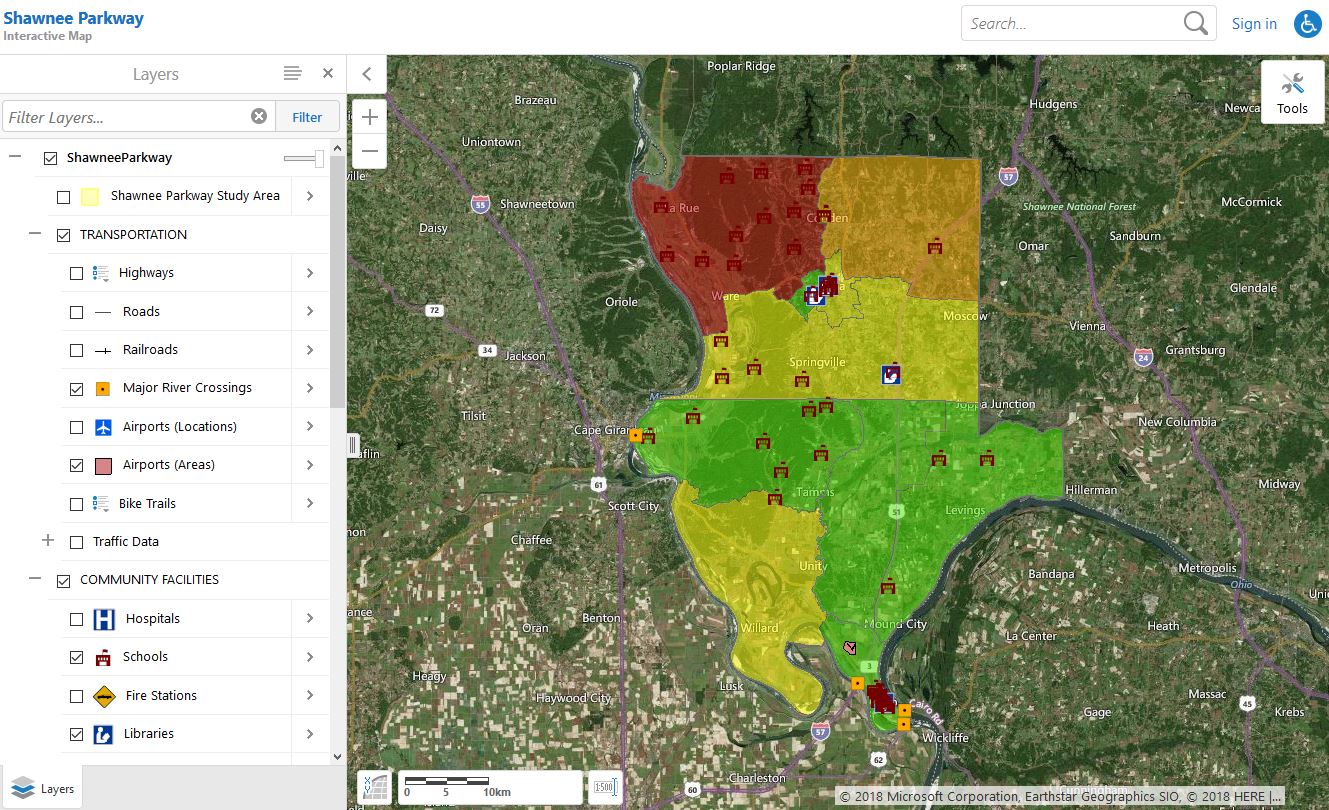Turn on the Highways layer
Viewport: 1329px width, 810px height.
coord(77,273)
